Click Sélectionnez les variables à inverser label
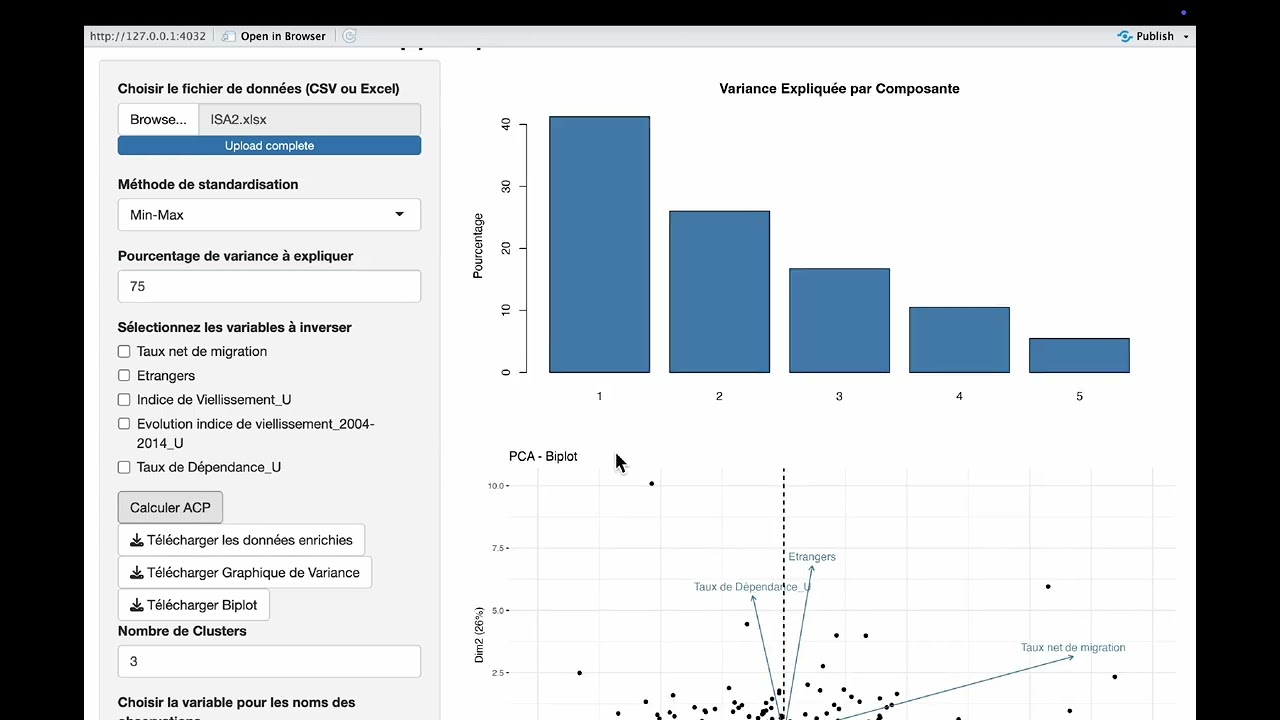Image resolution: width=1280 pixels, height=720 pixels. coord(235,328)
